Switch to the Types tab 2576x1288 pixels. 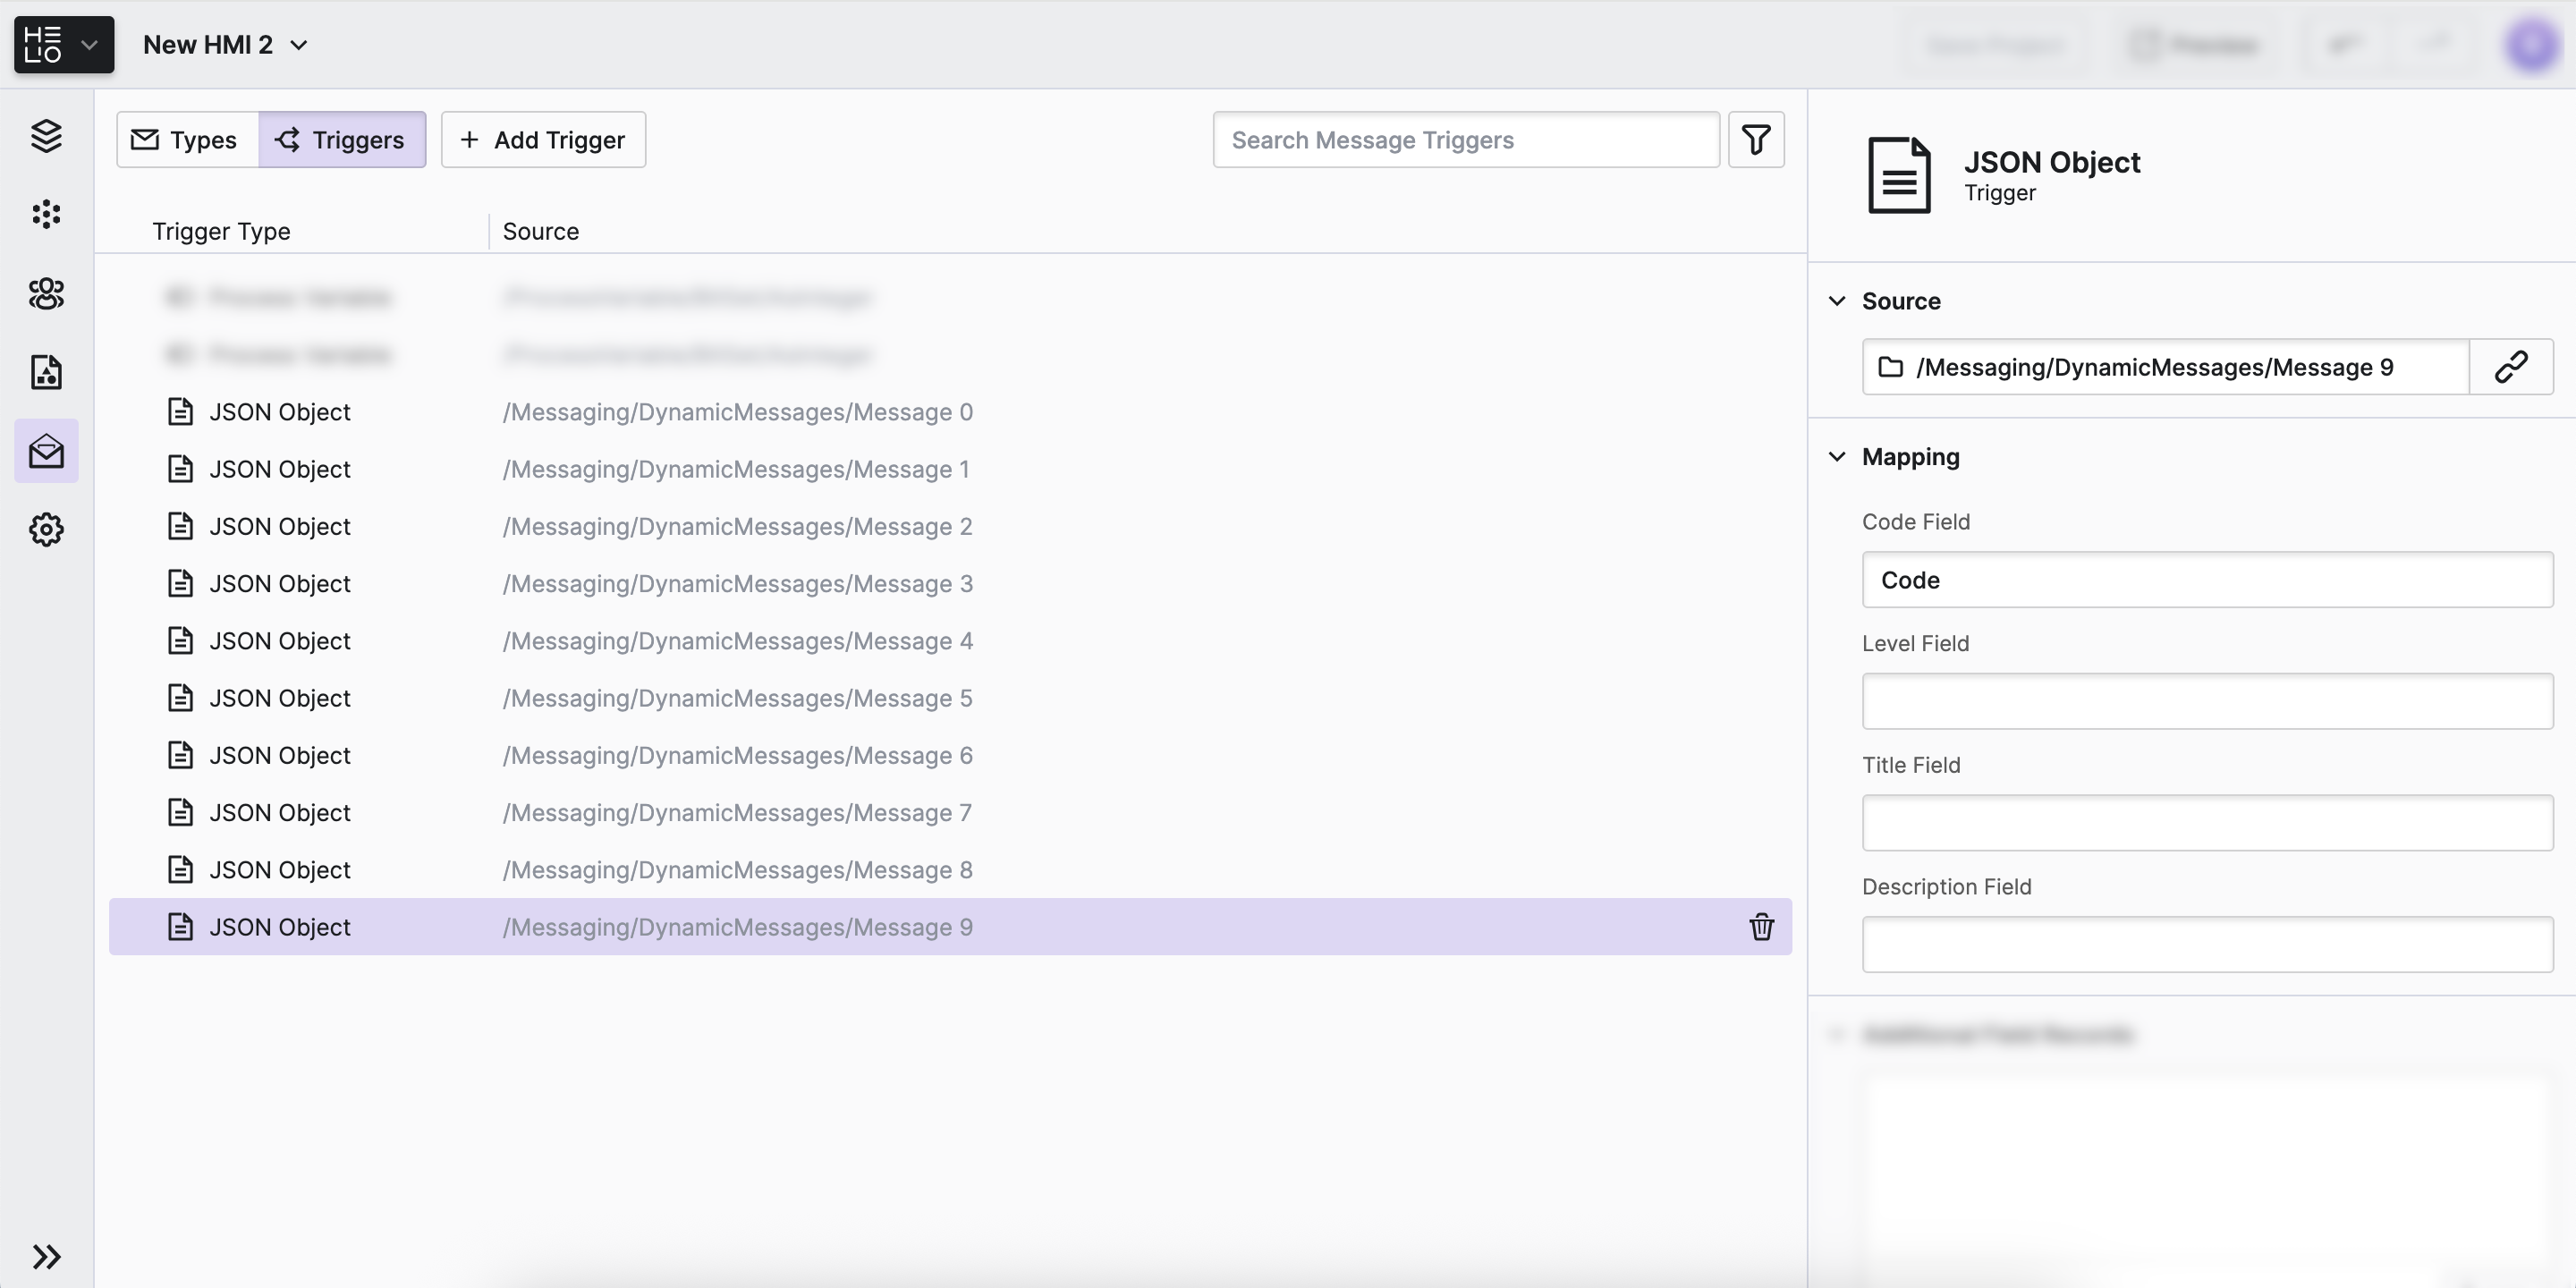click(186, 140)
